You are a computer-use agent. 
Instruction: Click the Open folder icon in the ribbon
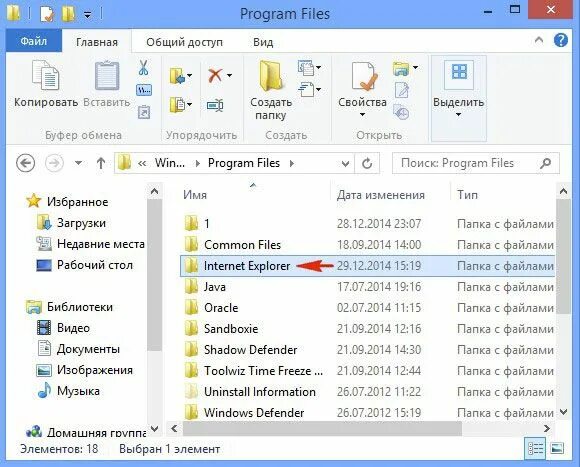click(401, 68)
